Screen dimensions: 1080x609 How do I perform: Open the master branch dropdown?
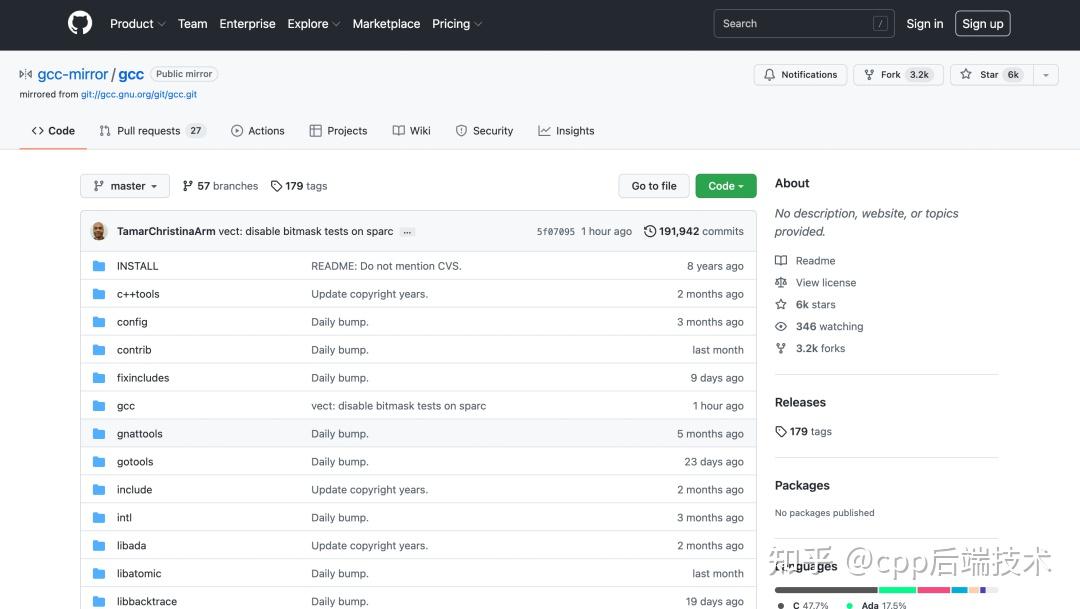(x=125, y=186)
